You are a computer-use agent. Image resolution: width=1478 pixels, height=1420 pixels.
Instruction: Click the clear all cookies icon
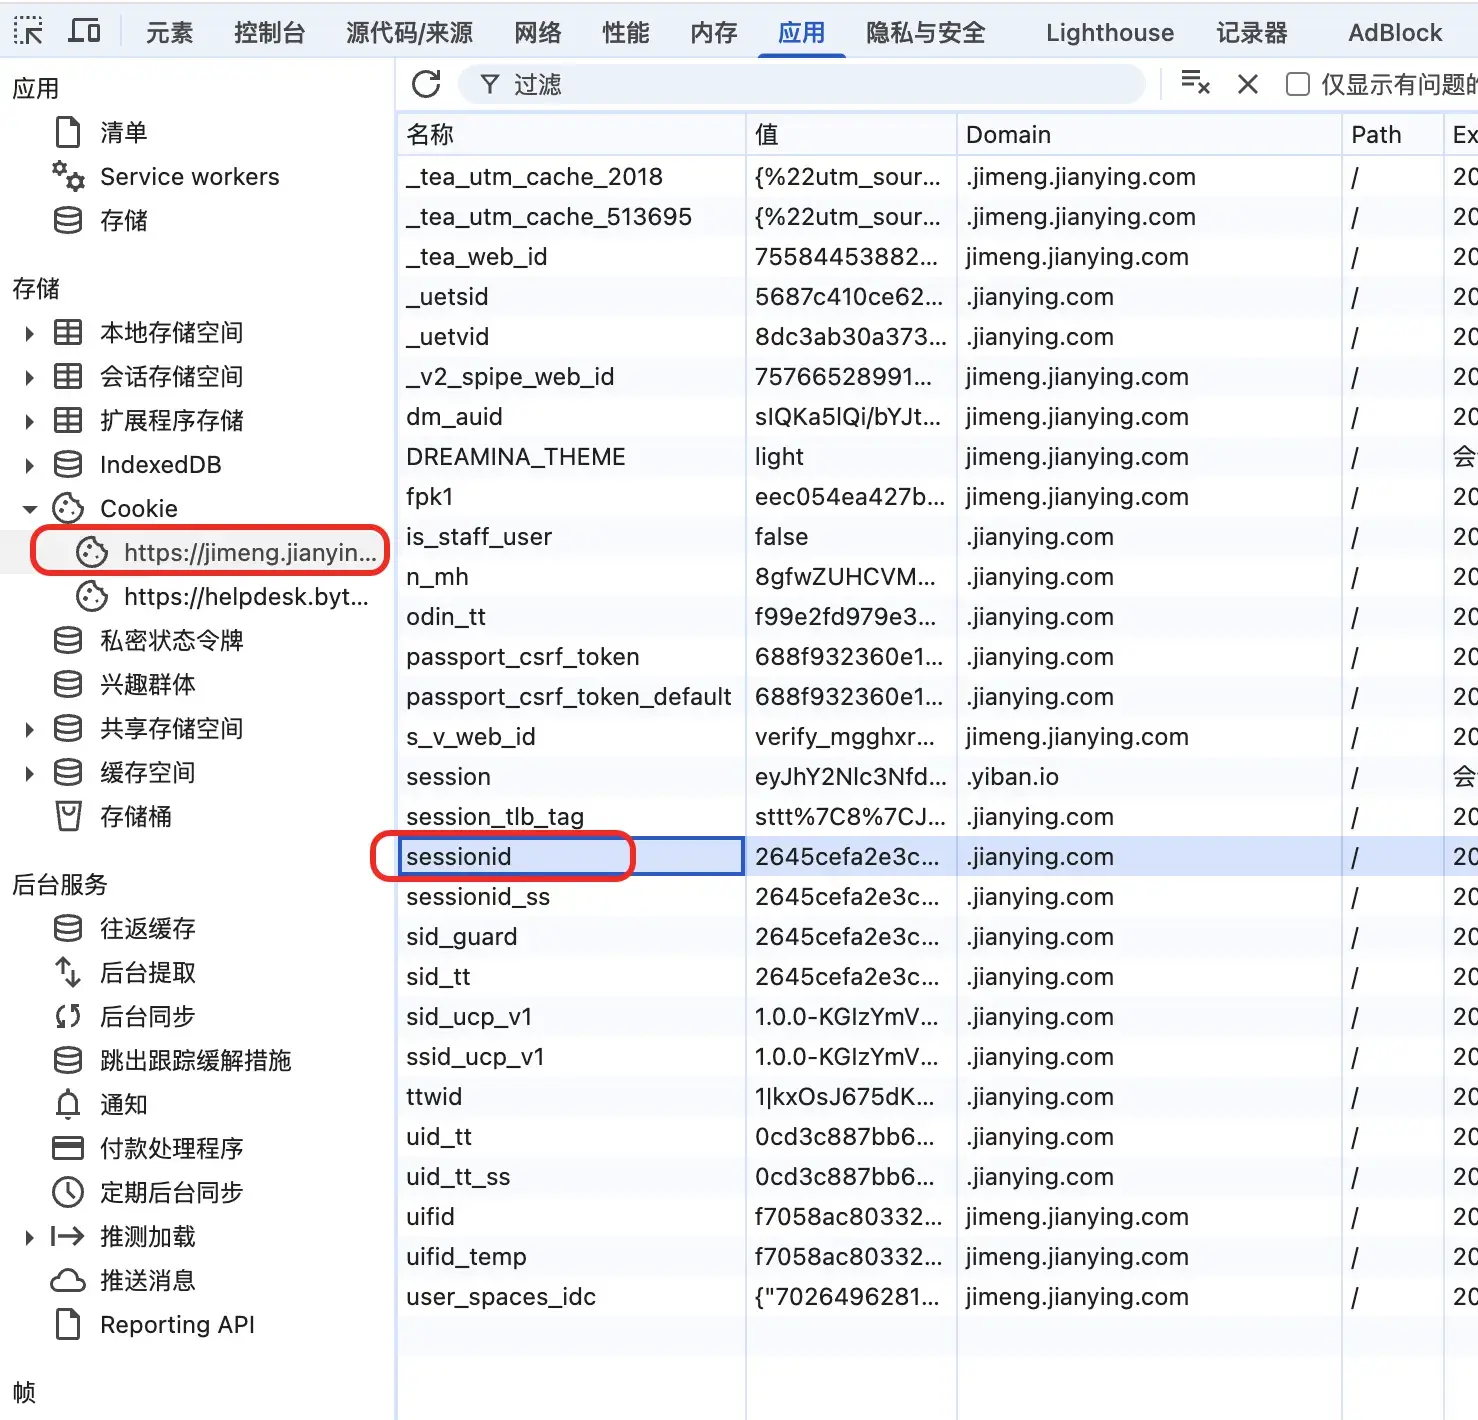[1195, 84]
